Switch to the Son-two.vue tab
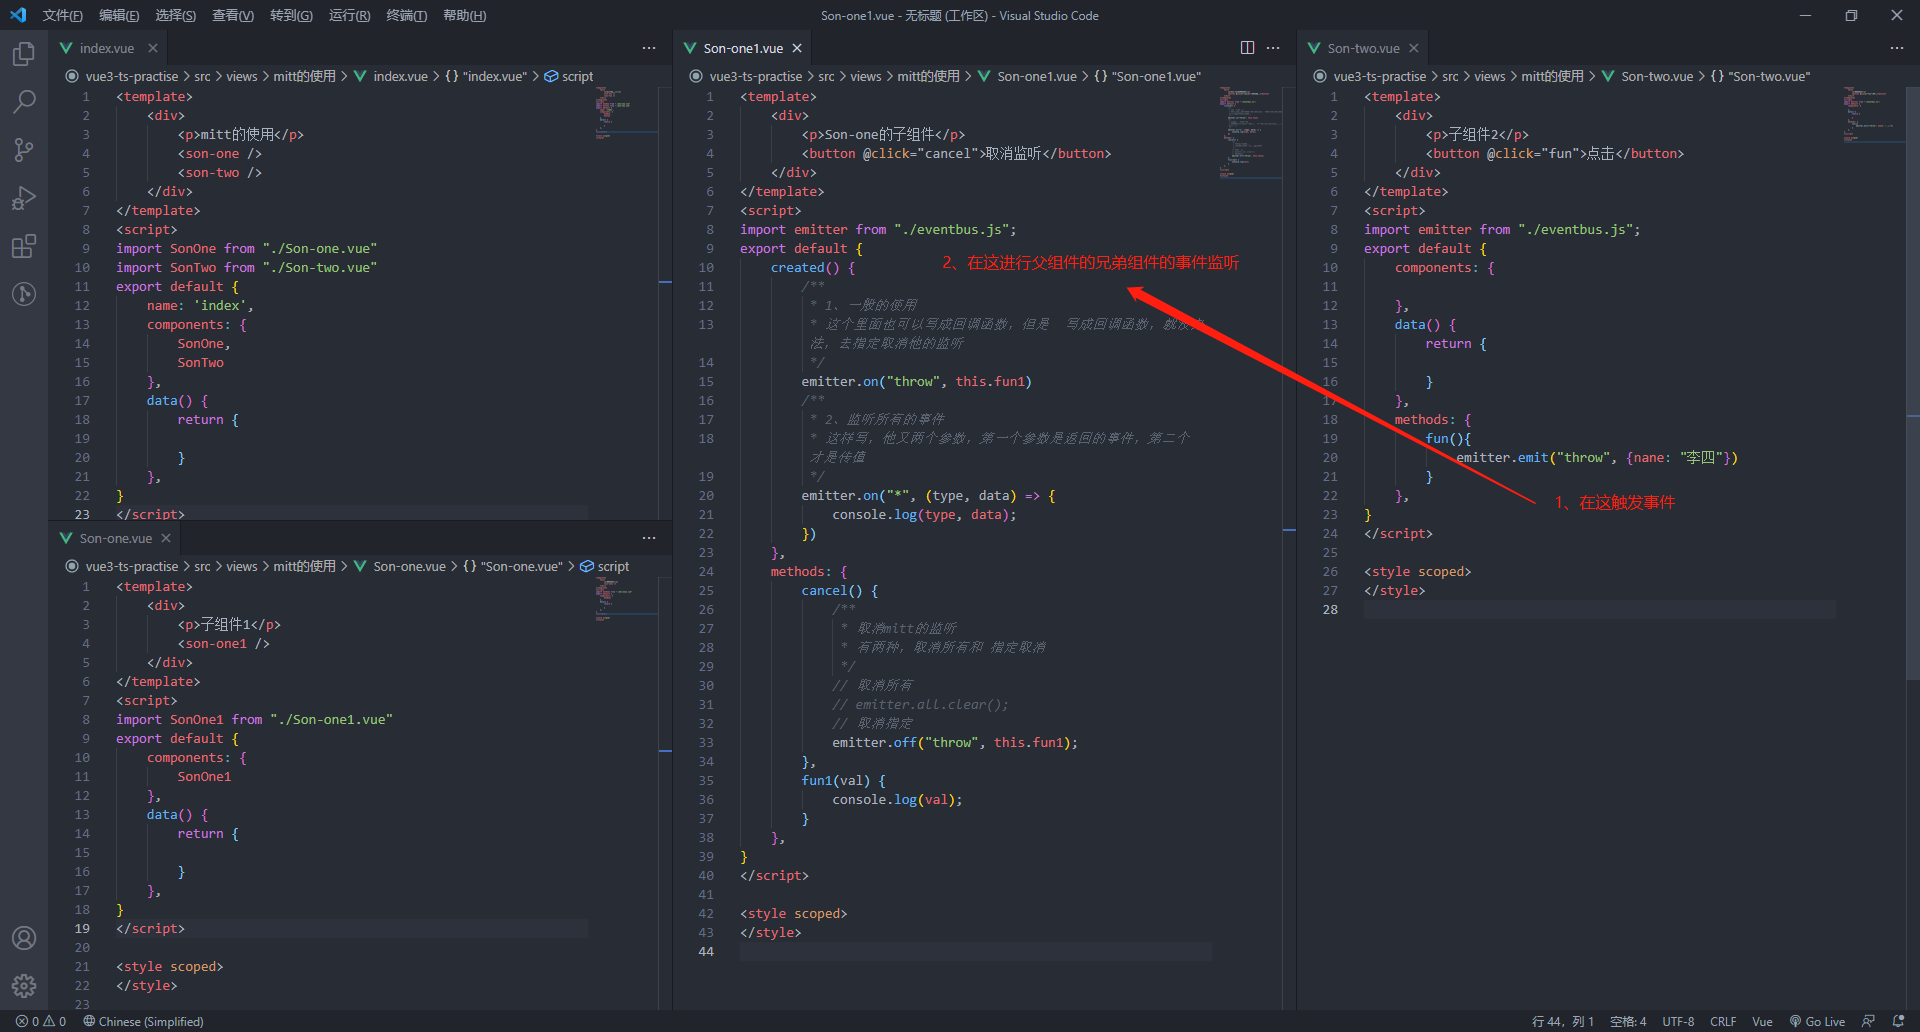 1363,48
